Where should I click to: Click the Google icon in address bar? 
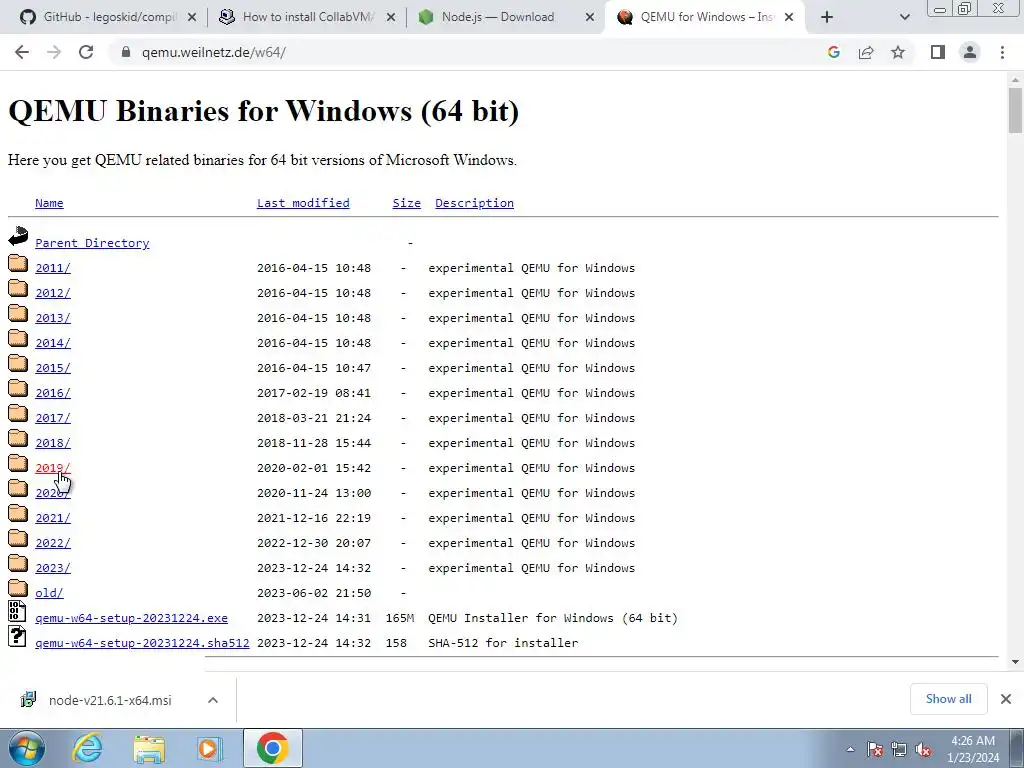[833, 52]
